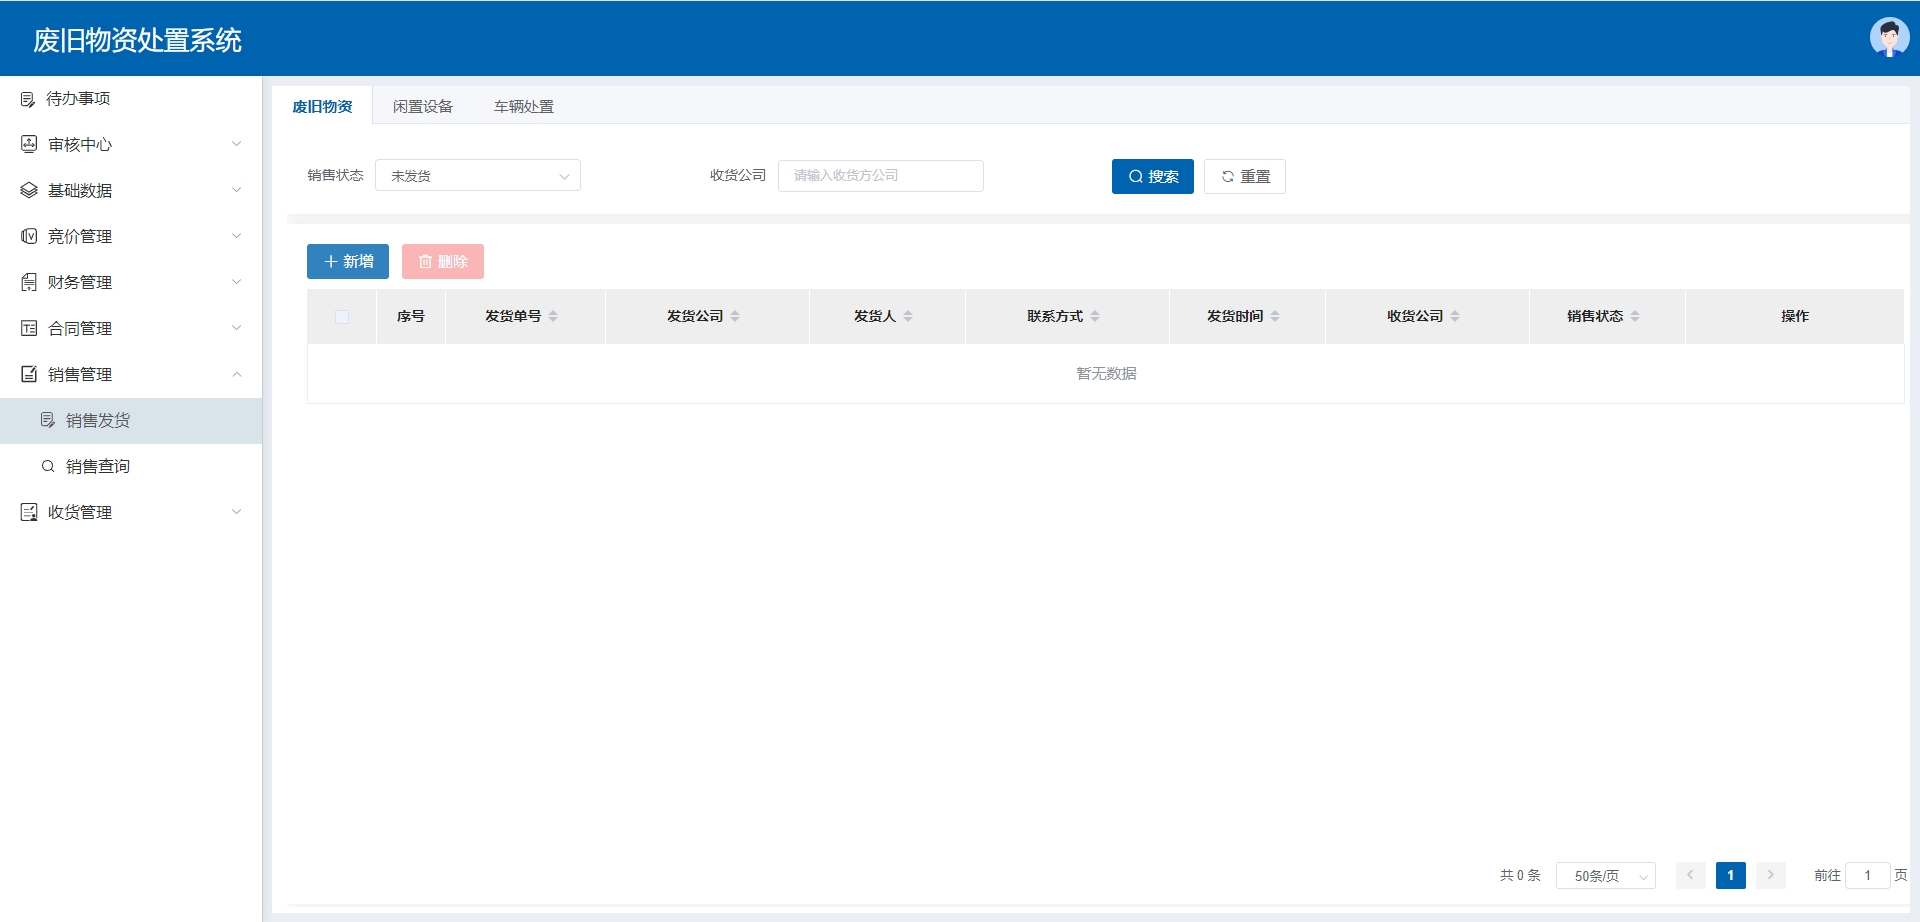Sort table by 发货时间 column arrows
The image size is (1920, 922).
coord(1275,316)
